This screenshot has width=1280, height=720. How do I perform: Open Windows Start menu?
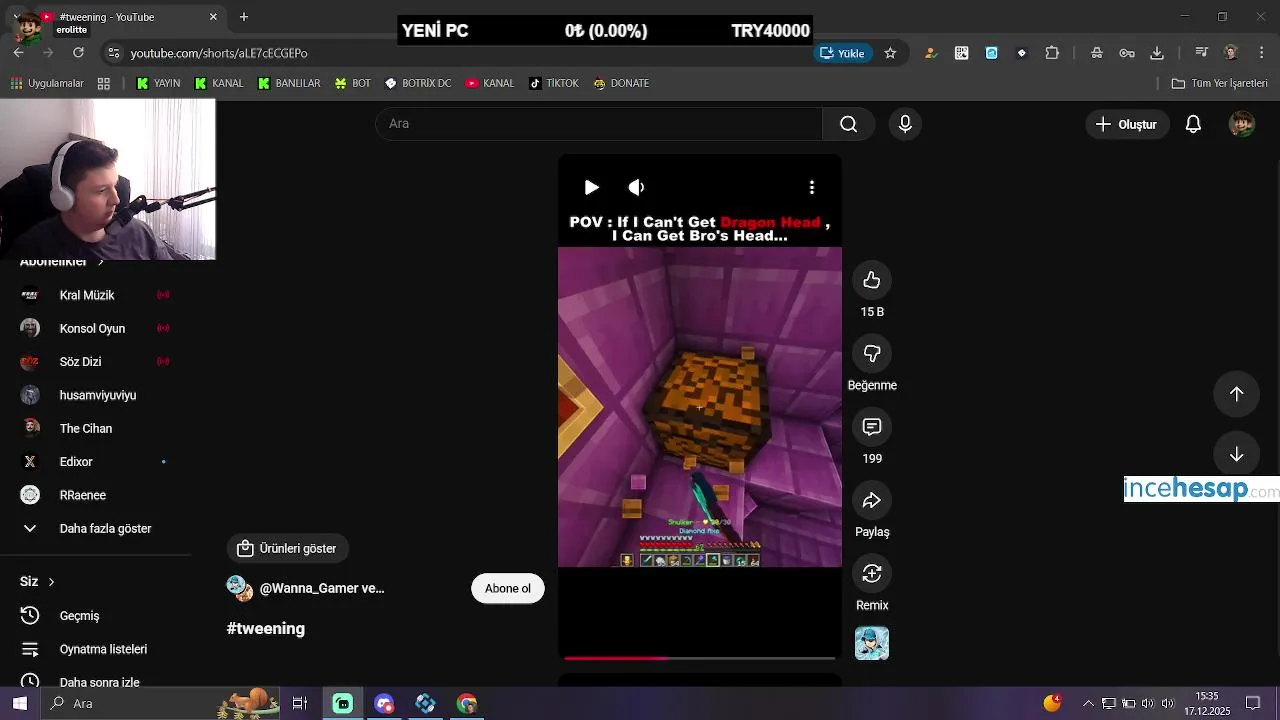pyautogui.click(x=19, y=703)
